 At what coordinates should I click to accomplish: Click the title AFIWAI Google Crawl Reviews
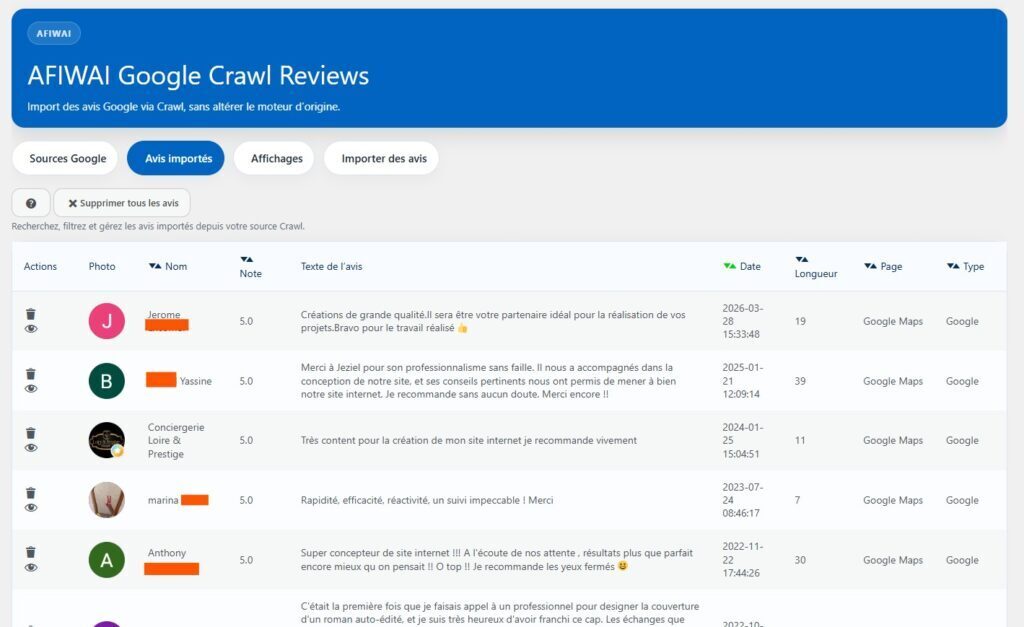[198, 76]
